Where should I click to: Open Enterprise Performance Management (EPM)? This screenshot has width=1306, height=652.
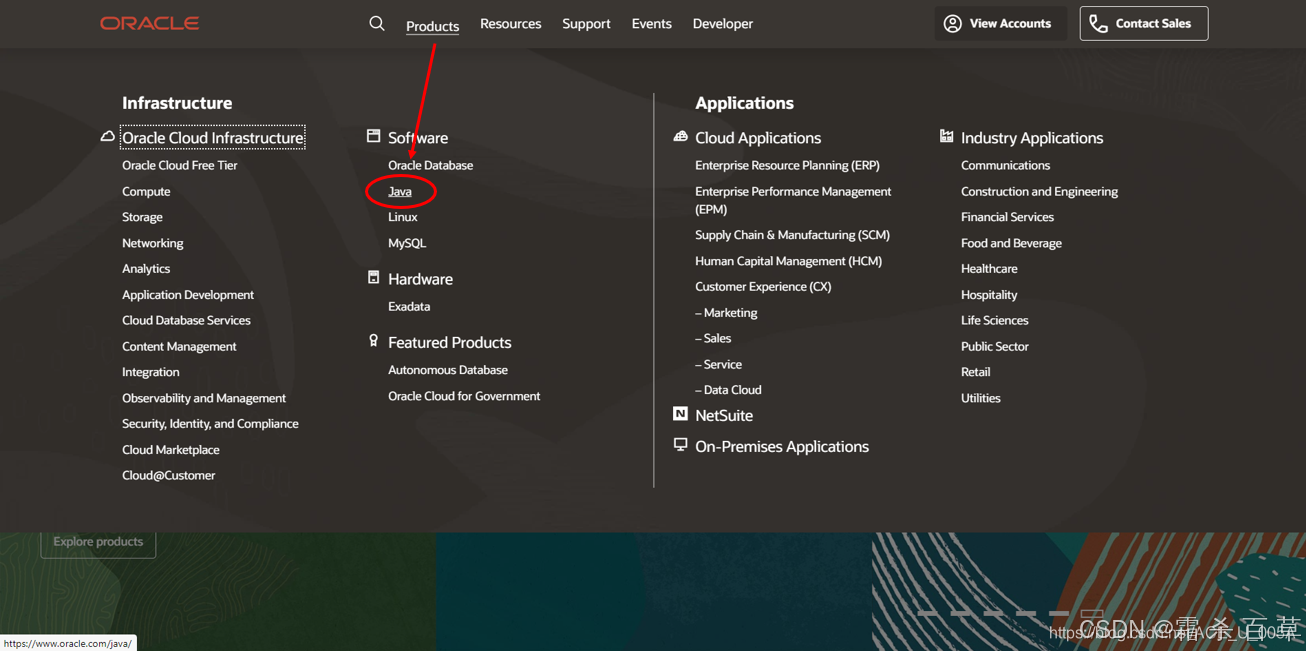click(x=793, y=200)
